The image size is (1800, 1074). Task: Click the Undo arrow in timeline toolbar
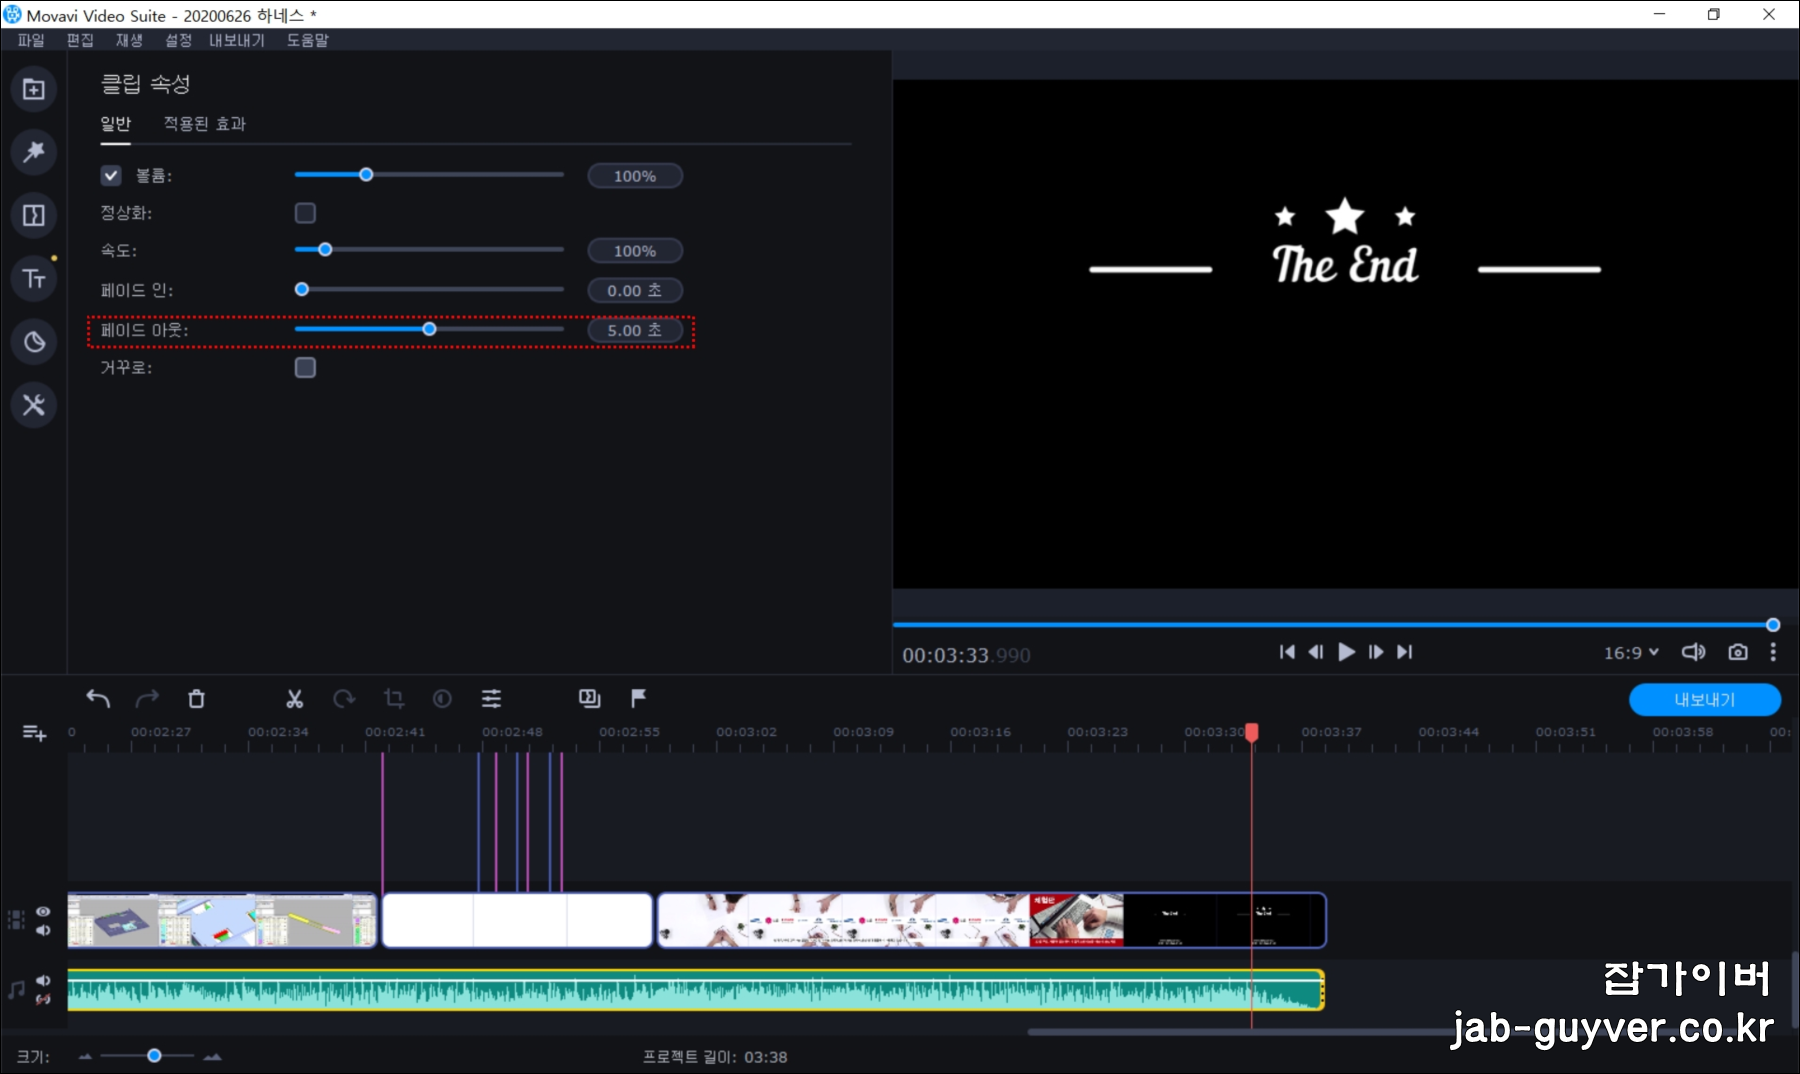coord(98,699)
